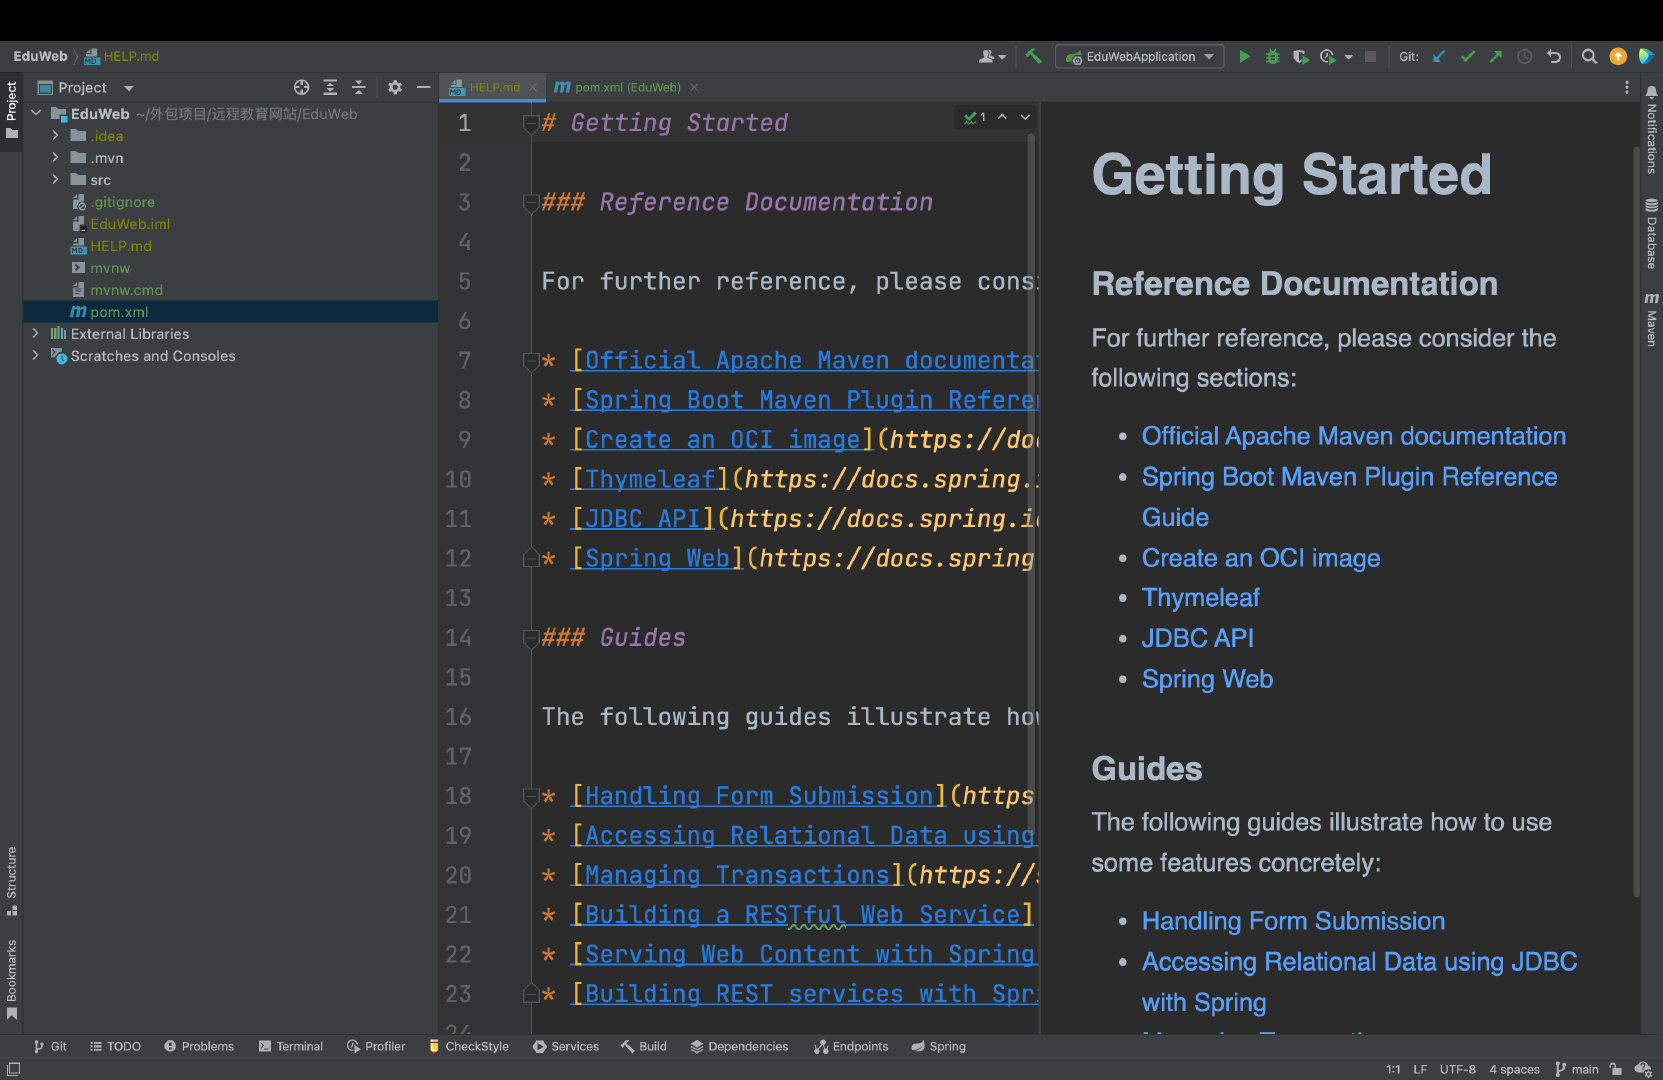This screenshot has height=1080, width=1663.
Task: Click the Profiler run icon in toolbar
Action: [1328, 57]
